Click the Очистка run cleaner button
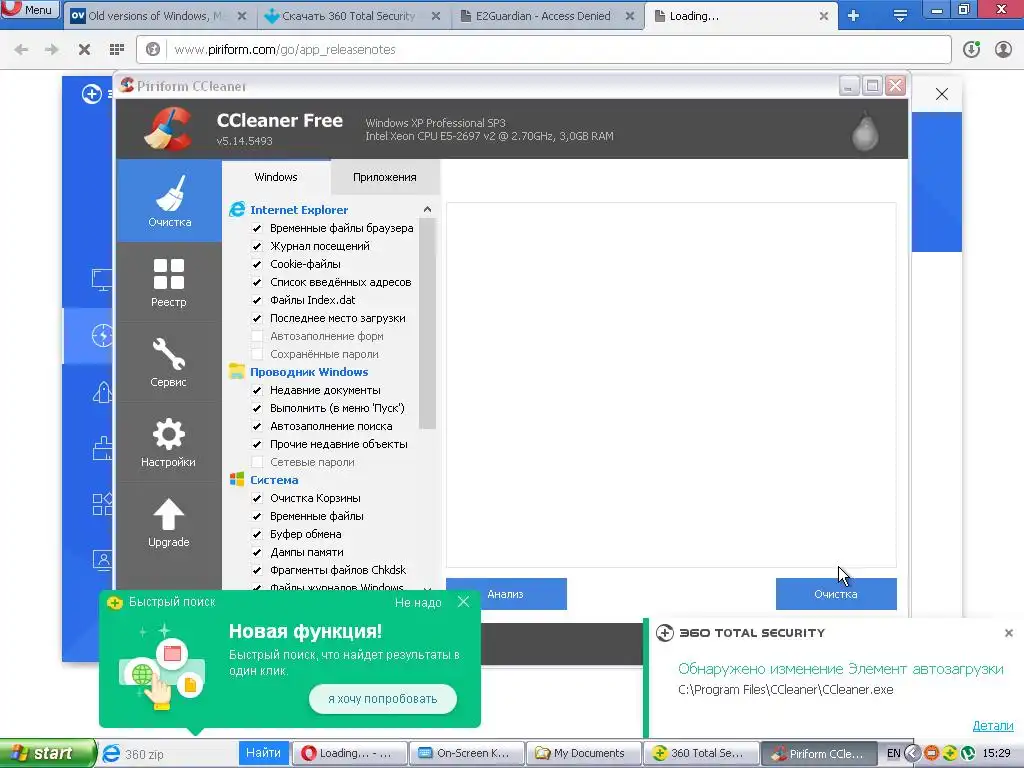 click(x=836, y=594)
